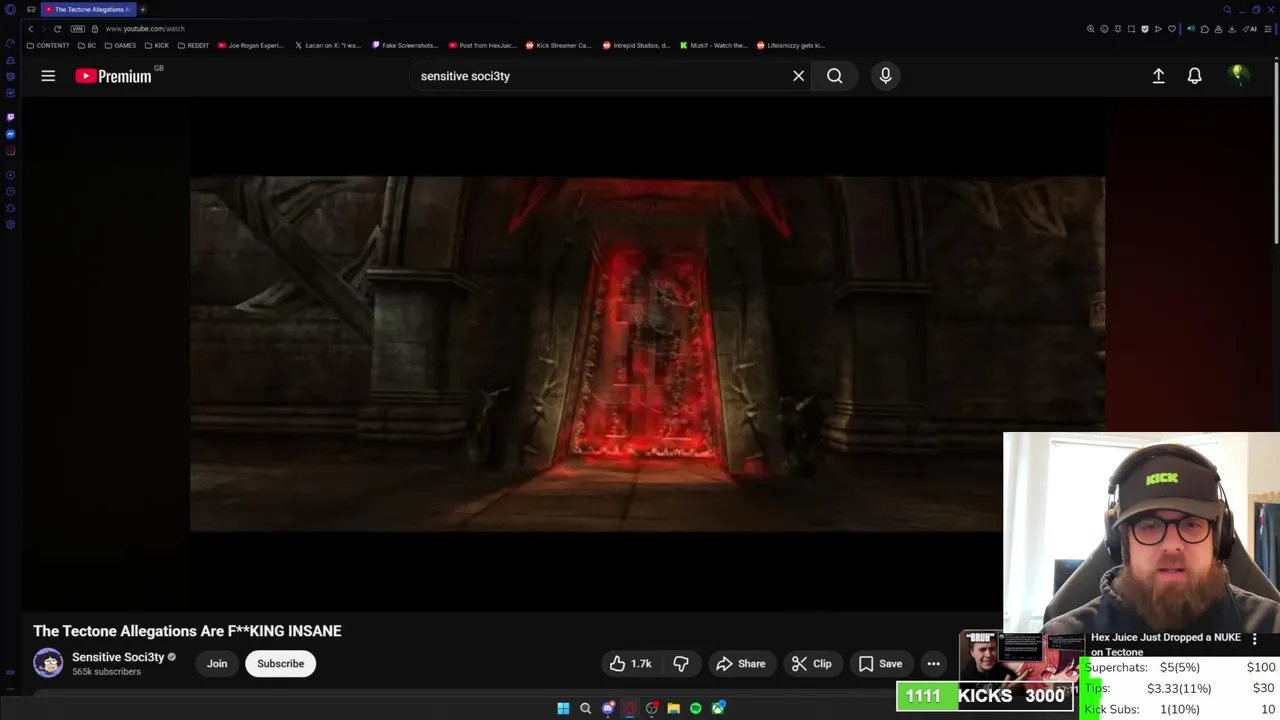Dislike the video
The image size is (1280, 720).
[681, 664]
